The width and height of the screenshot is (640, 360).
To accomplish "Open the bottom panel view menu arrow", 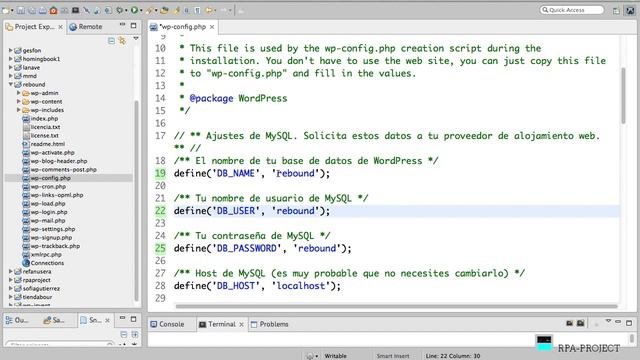I will click(608, 321).
